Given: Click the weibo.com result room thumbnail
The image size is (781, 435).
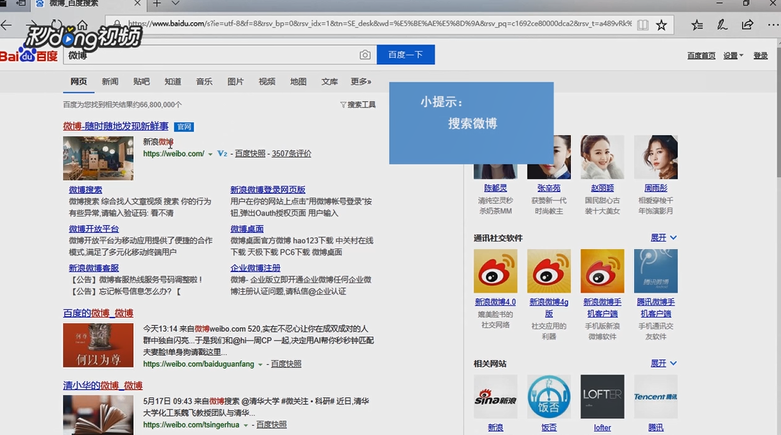Looking at the screenshot, I should [98, 158].
